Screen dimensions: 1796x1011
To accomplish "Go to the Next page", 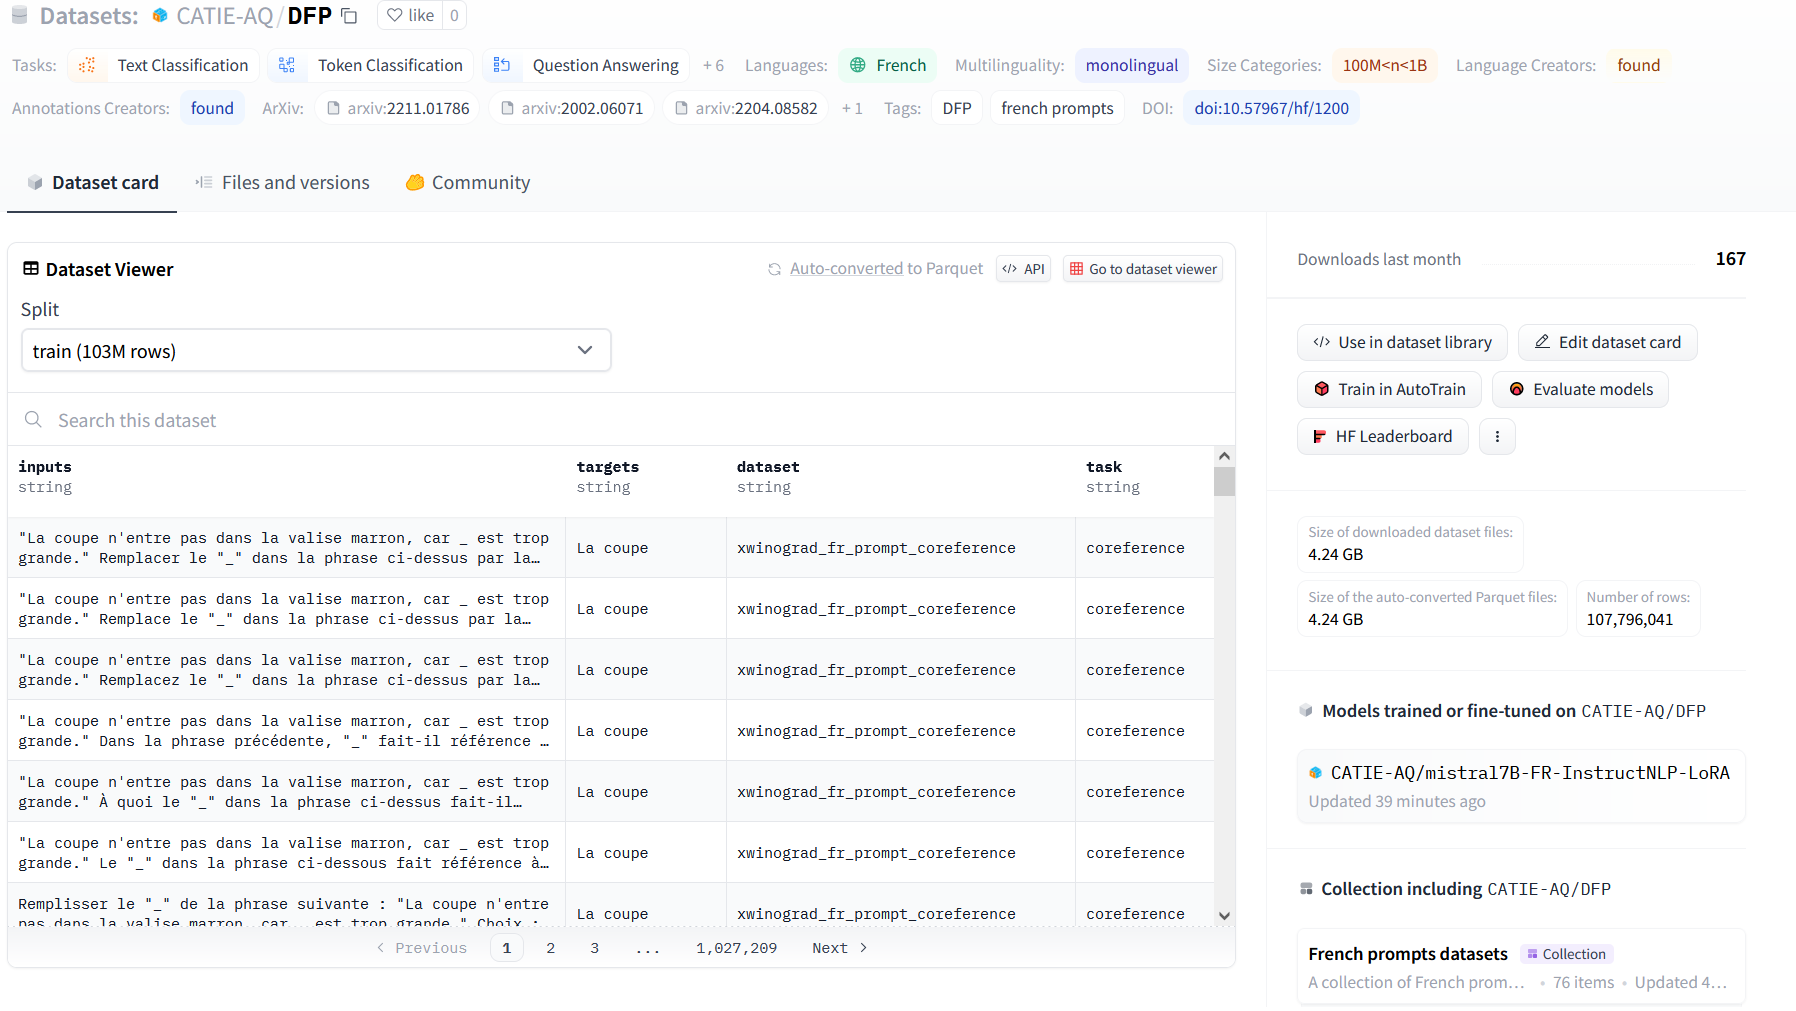I will (x=840, y=948).
